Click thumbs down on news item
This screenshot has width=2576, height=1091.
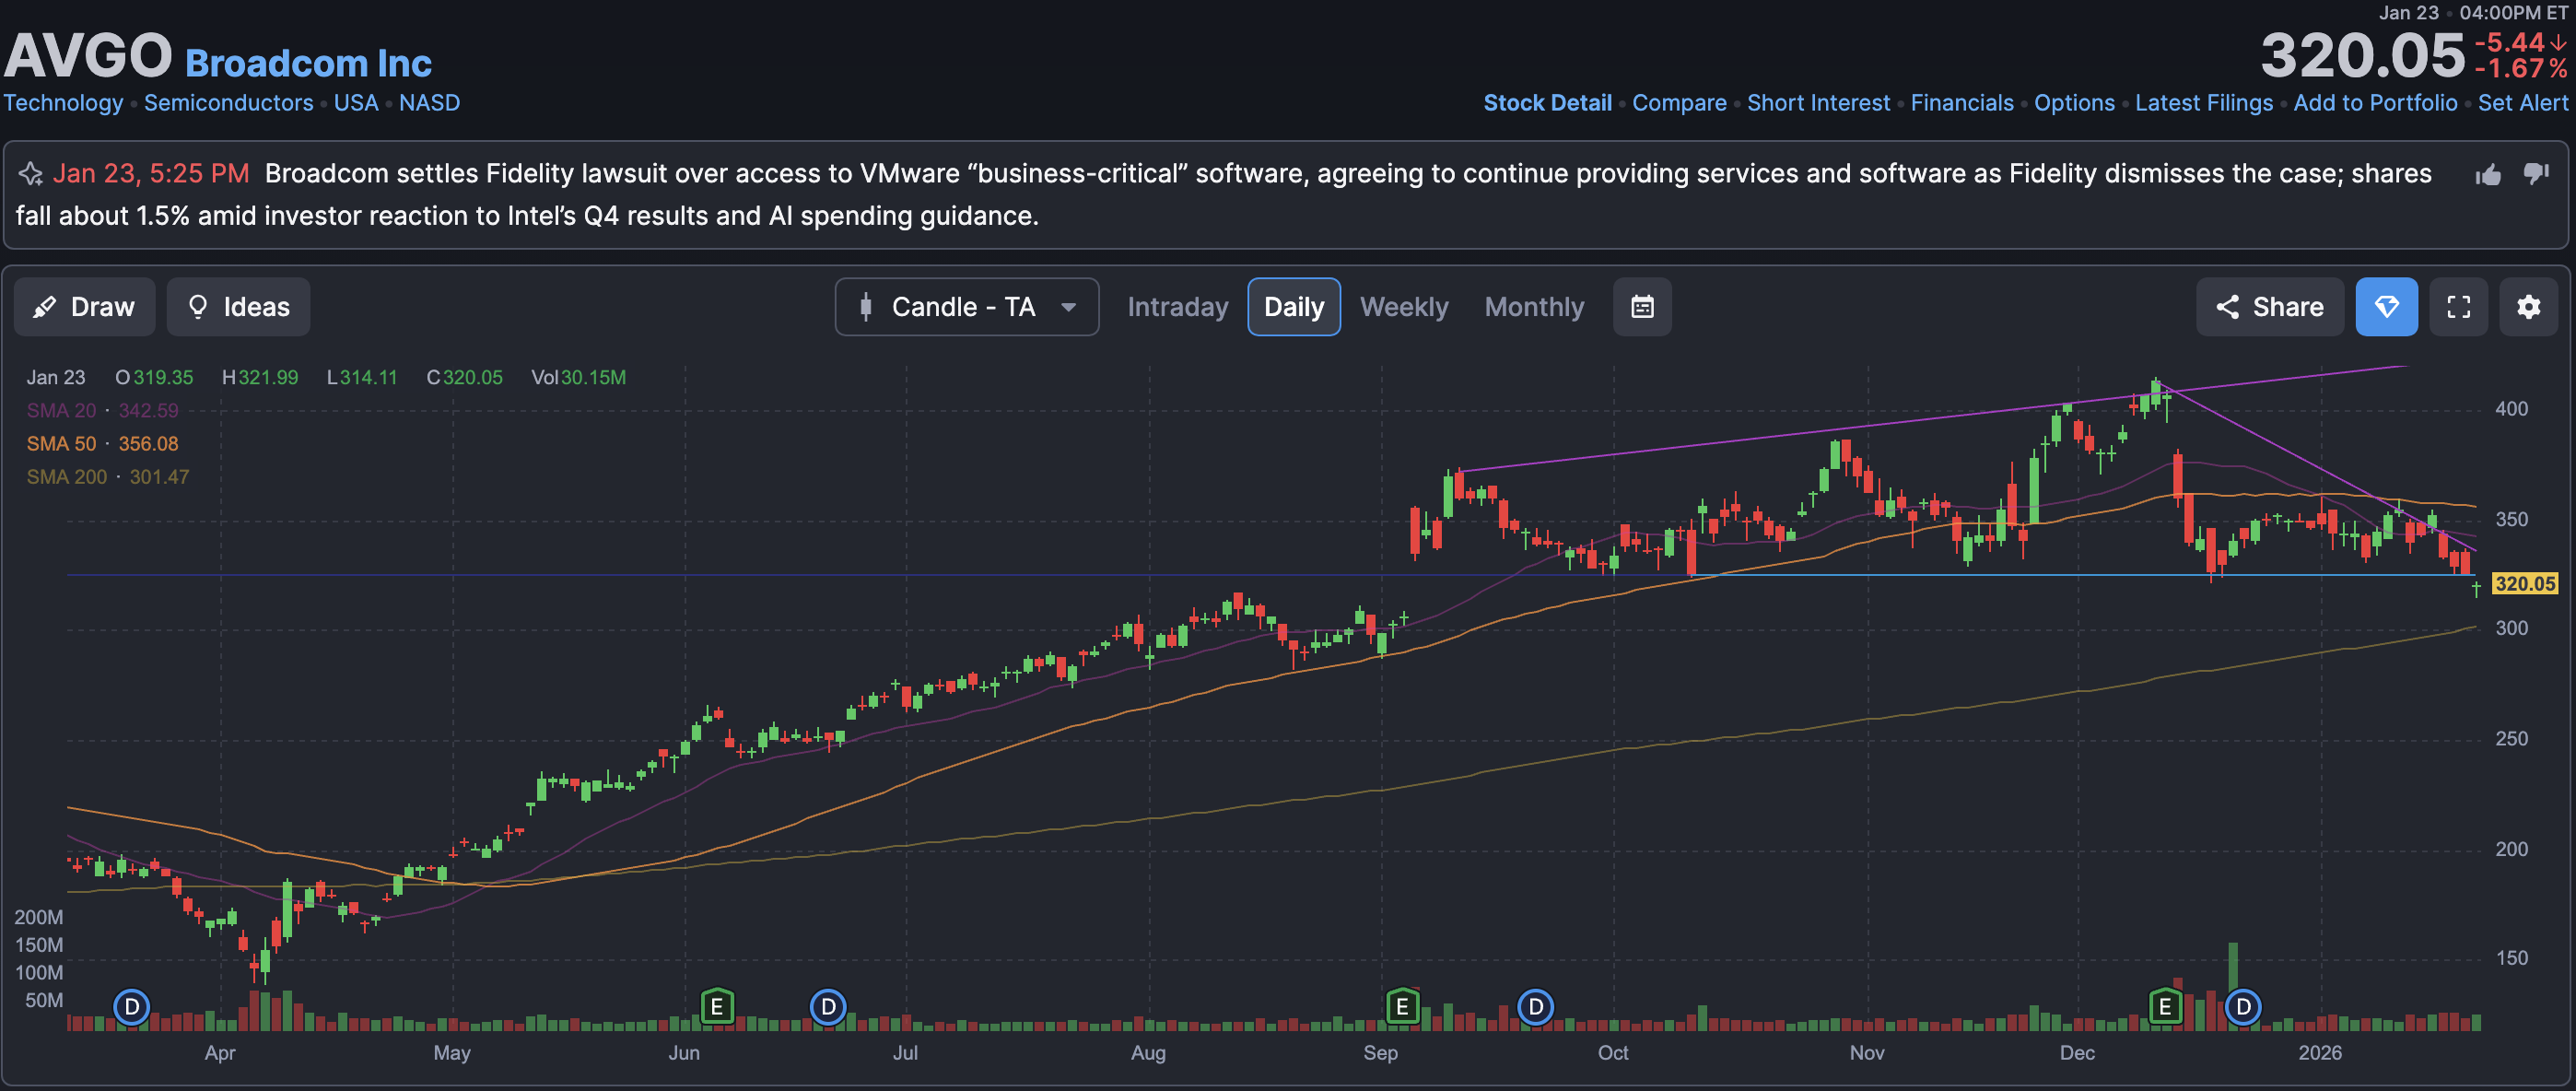[x=2535, y=174]
